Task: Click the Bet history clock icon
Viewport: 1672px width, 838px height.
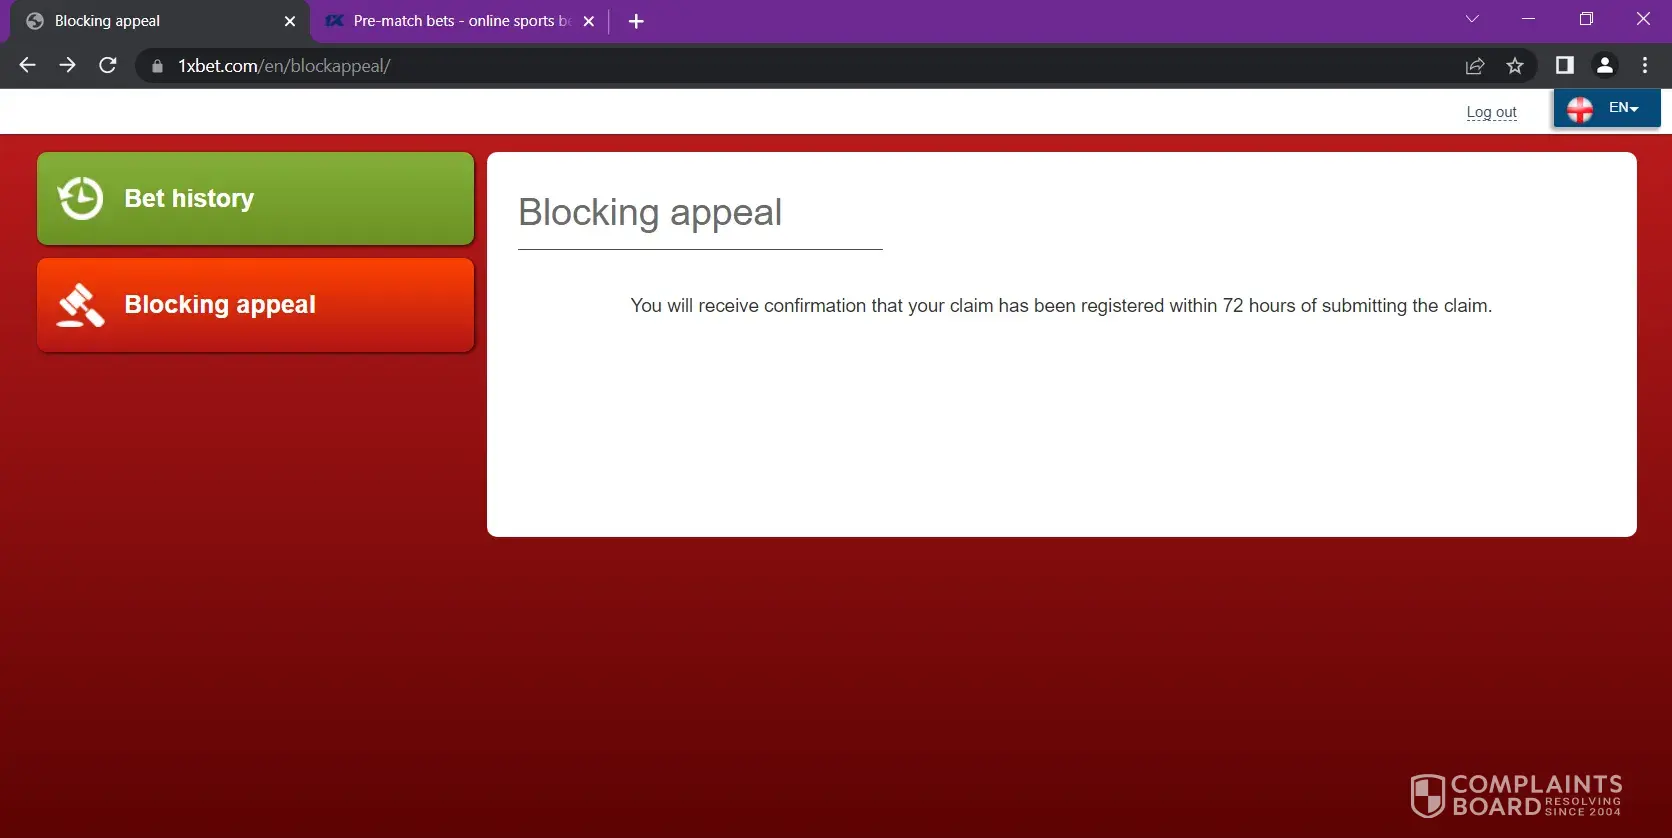Action: [x=80, y=198]
